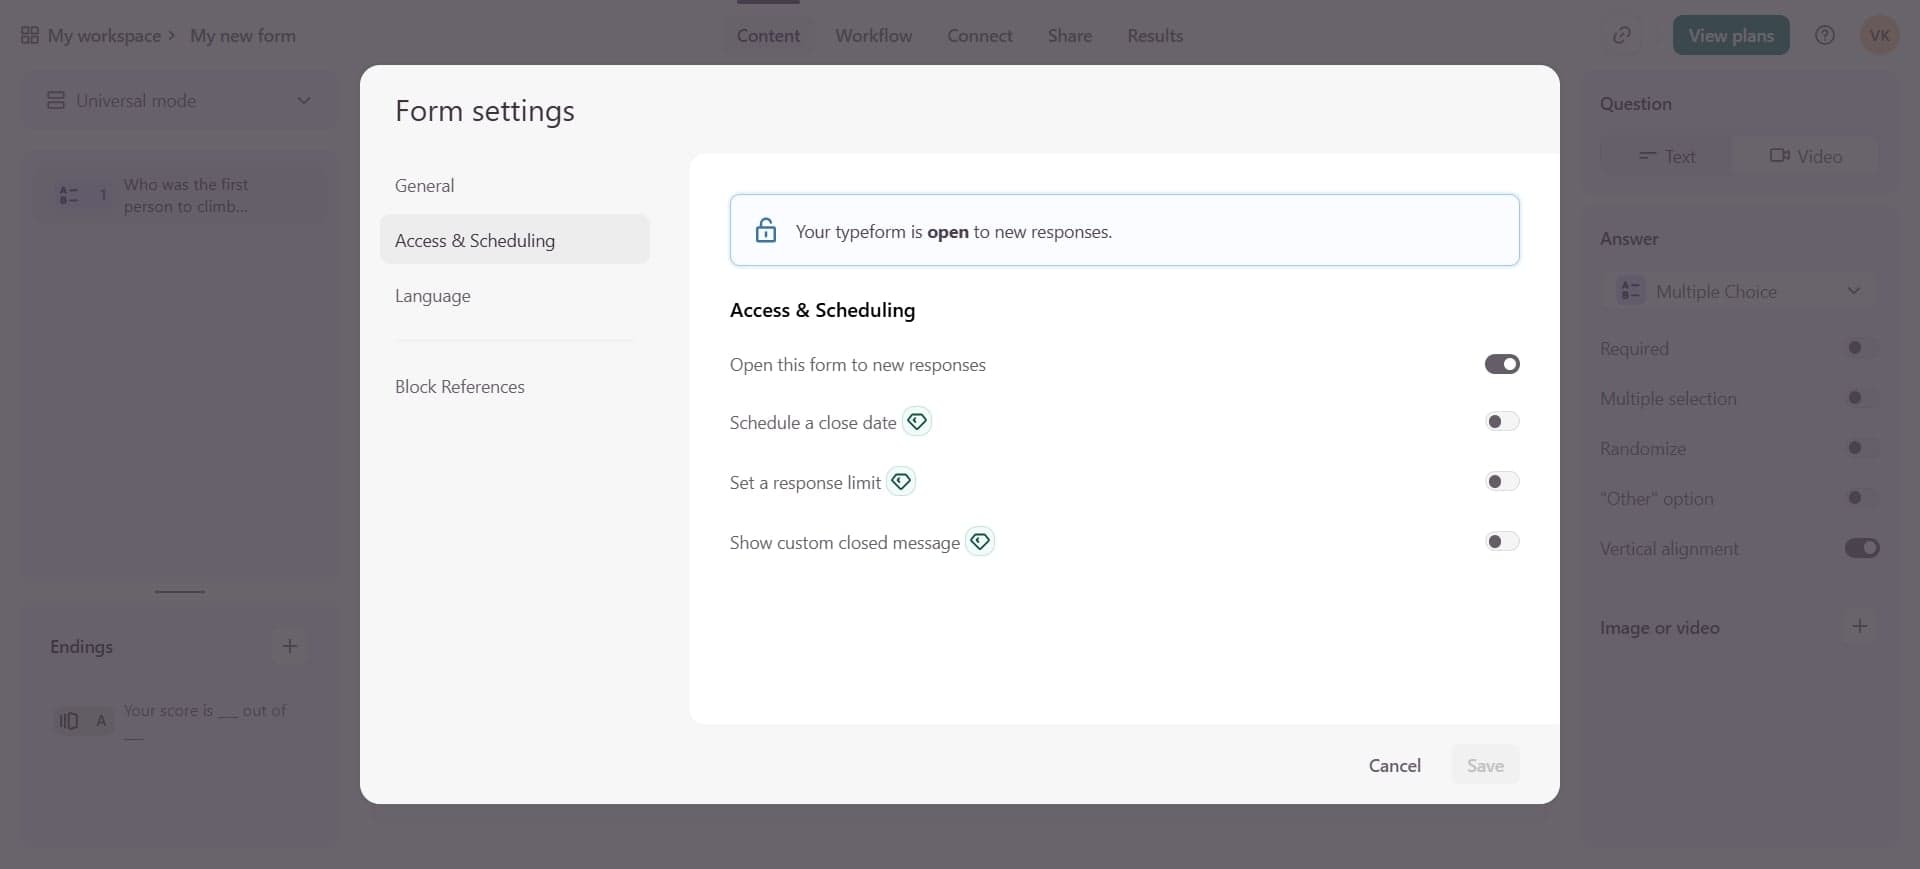Switch question type to Text
Screen dimensions: 1920x869
1667,156
